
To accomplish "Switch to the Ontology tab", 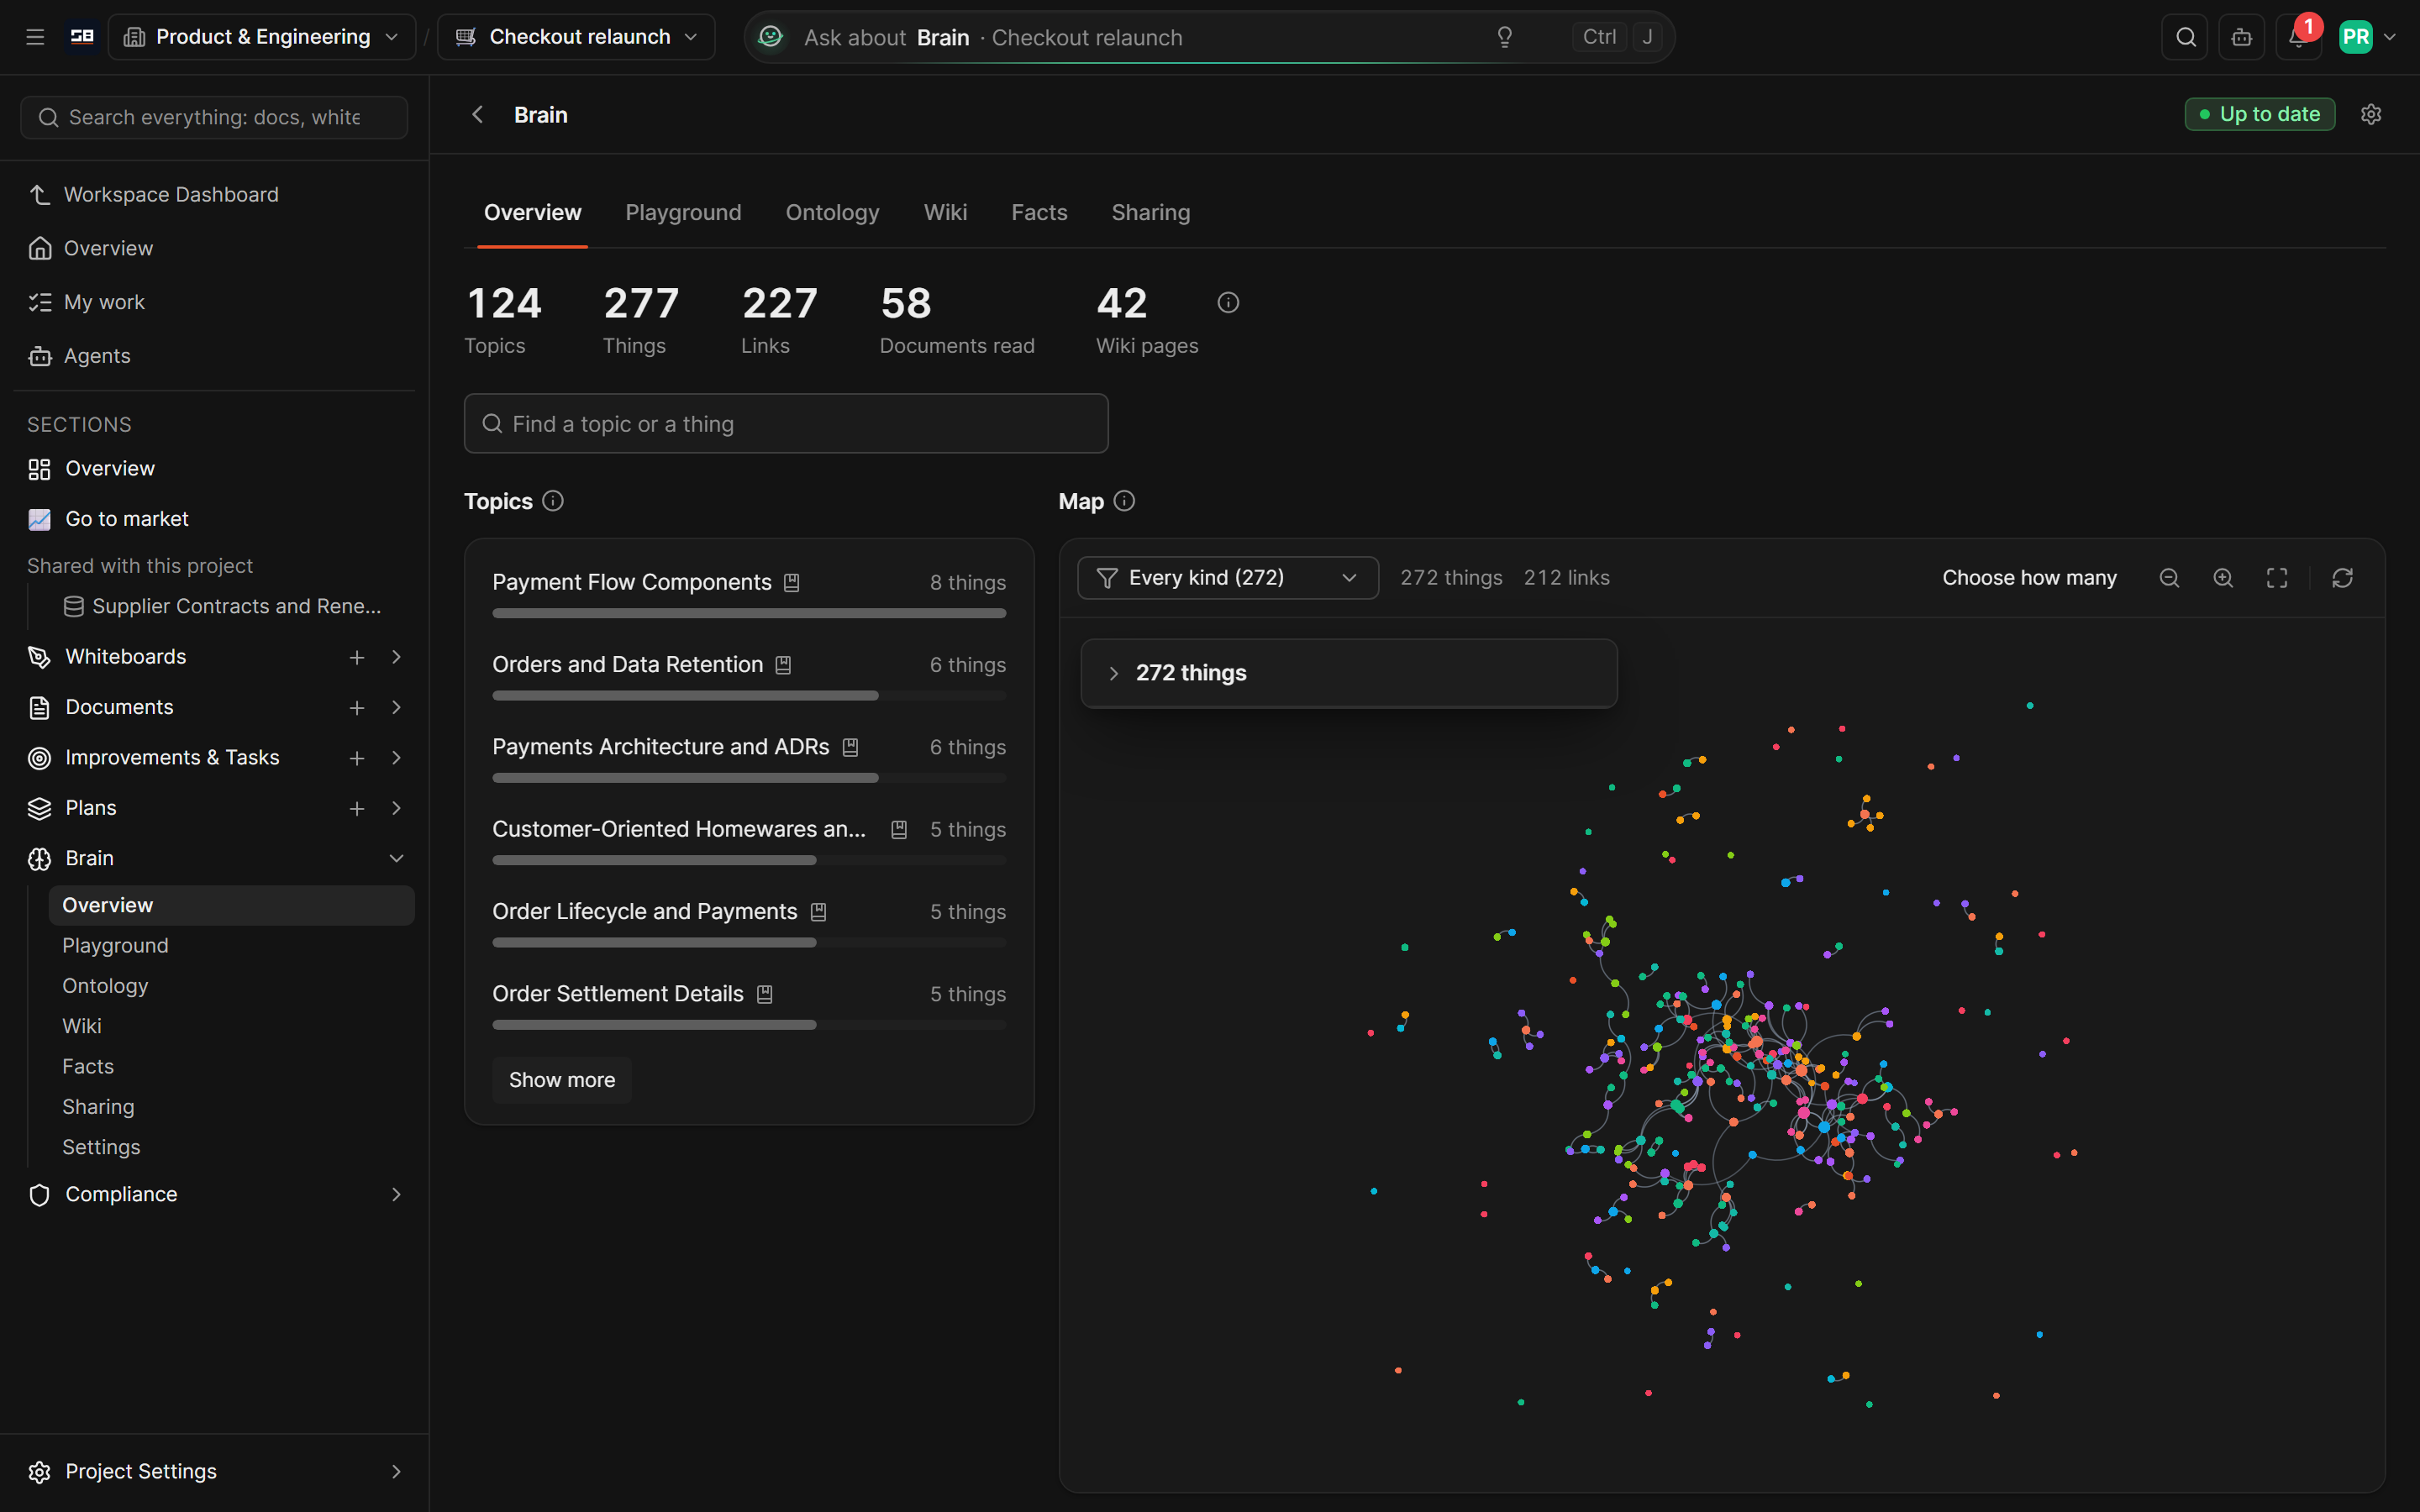I will click(x=832, y=212).
